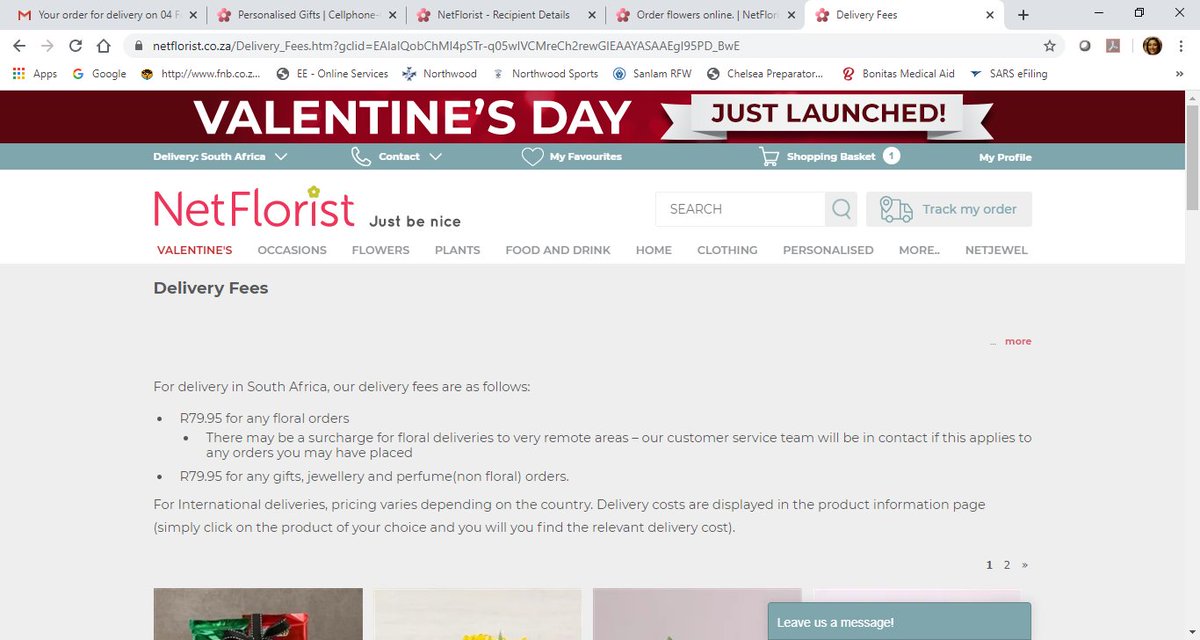1200x640 pixels.
Task: Open SARS eFiling bookmark
Action: coord(1008,74)
